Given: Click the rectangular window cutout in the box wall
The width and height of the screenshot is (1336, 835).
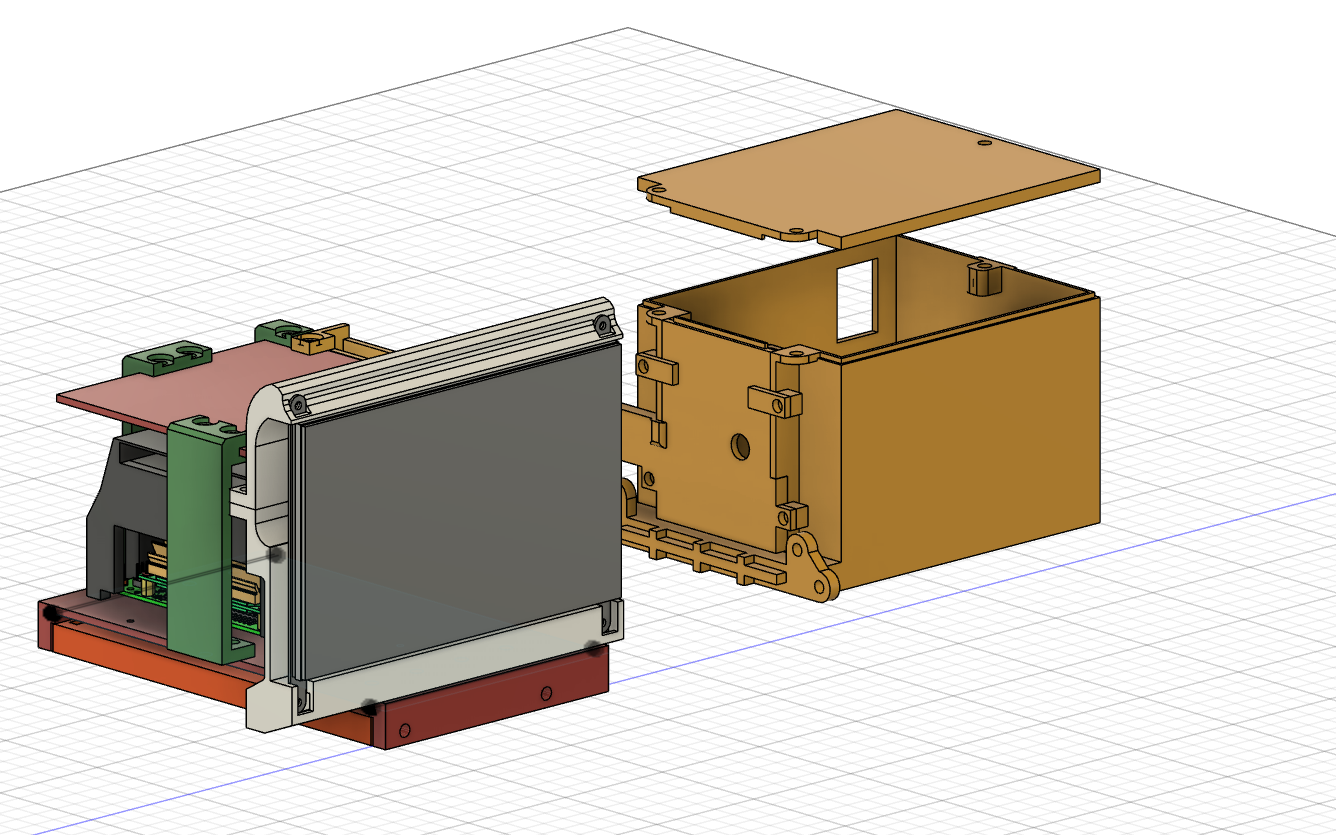Looking at the screenshot, I should click(857, 299).
